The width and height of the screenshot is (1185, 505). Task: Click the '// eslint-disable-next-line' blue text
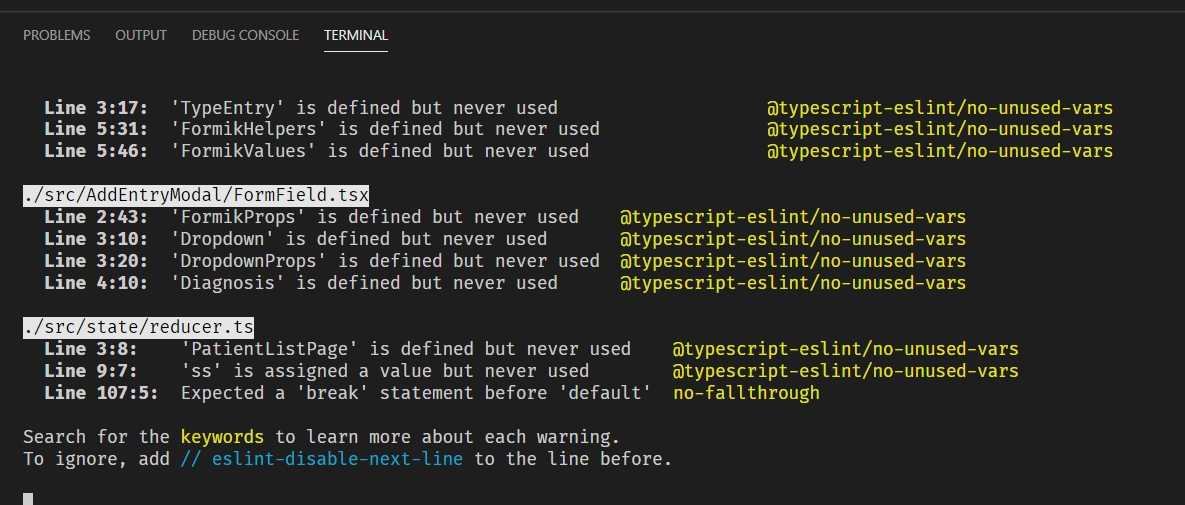tap(322, 459)
